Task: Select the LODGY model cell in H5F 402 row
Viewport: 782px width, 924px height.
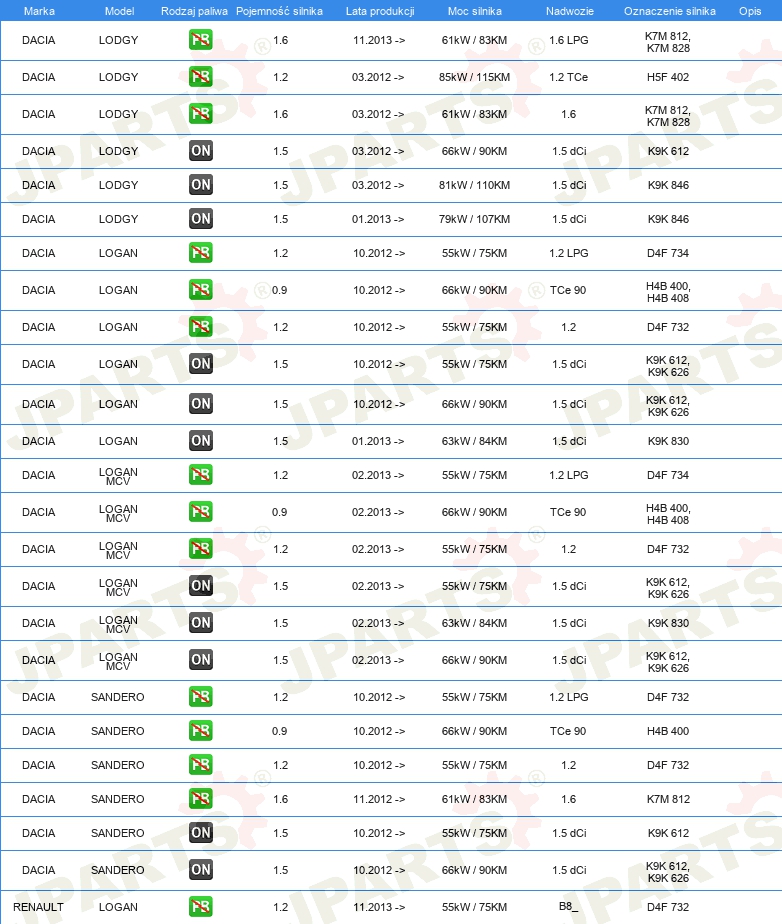Action: [x=118, y=77]
